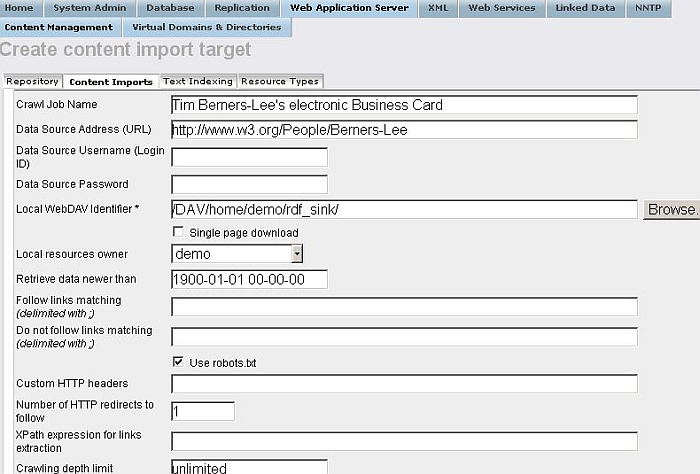Select the Resource Types tab
The height and width of the screenshot is (474, 700).
tap(280, 81)
